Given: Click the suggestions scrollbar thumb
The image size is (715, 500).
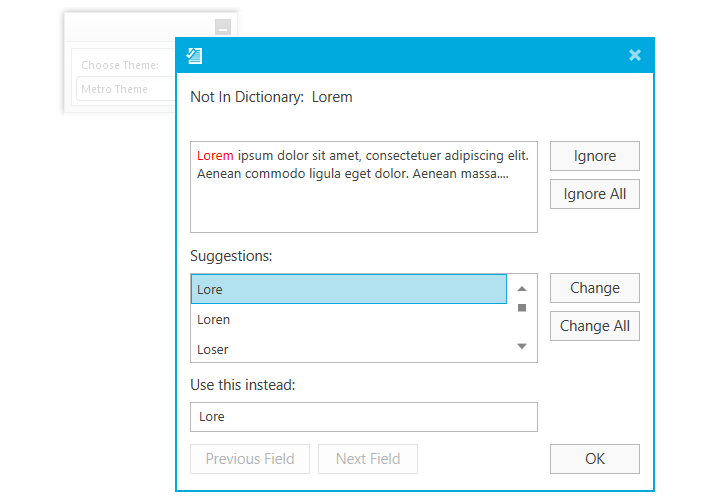Looking at the screenshot, I should pos(522,308).
